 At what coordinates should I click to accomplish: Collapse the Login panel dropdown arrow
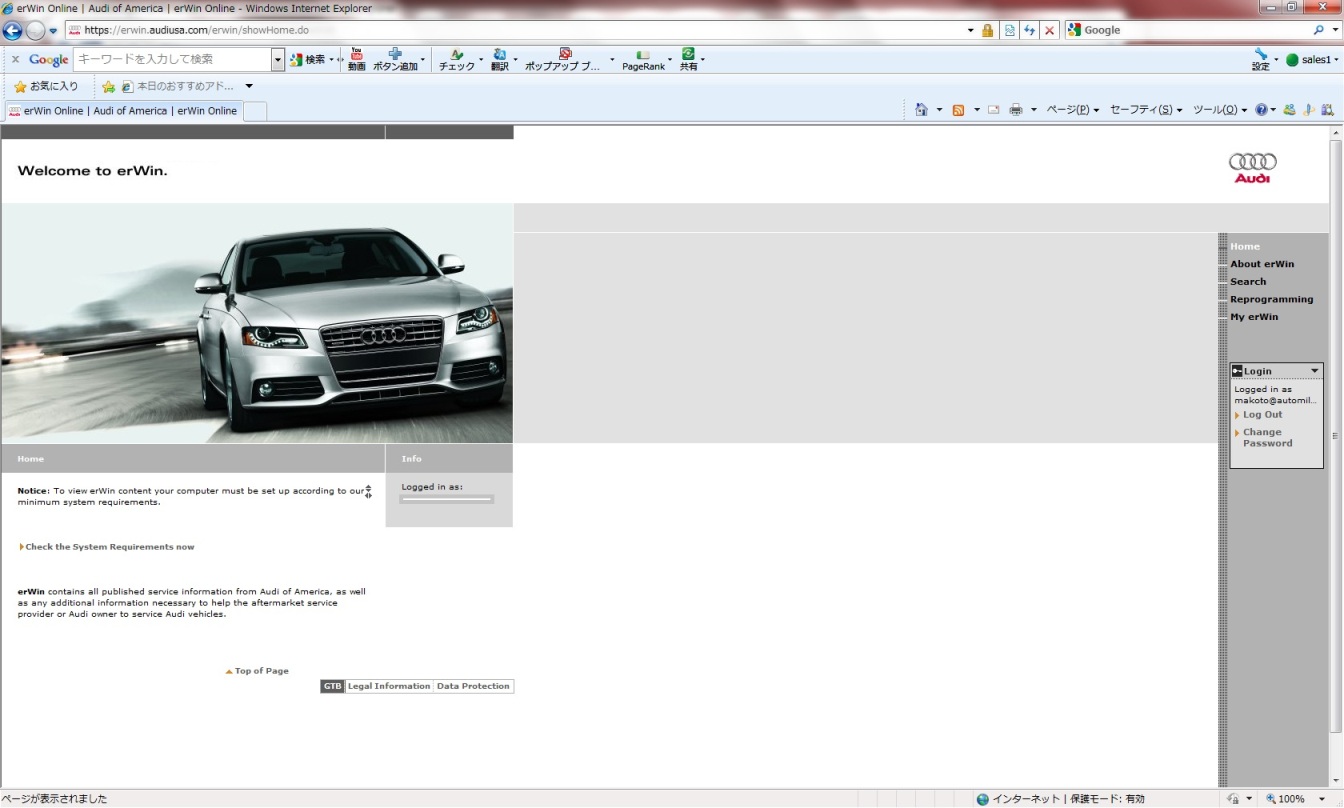point(1314,371)
